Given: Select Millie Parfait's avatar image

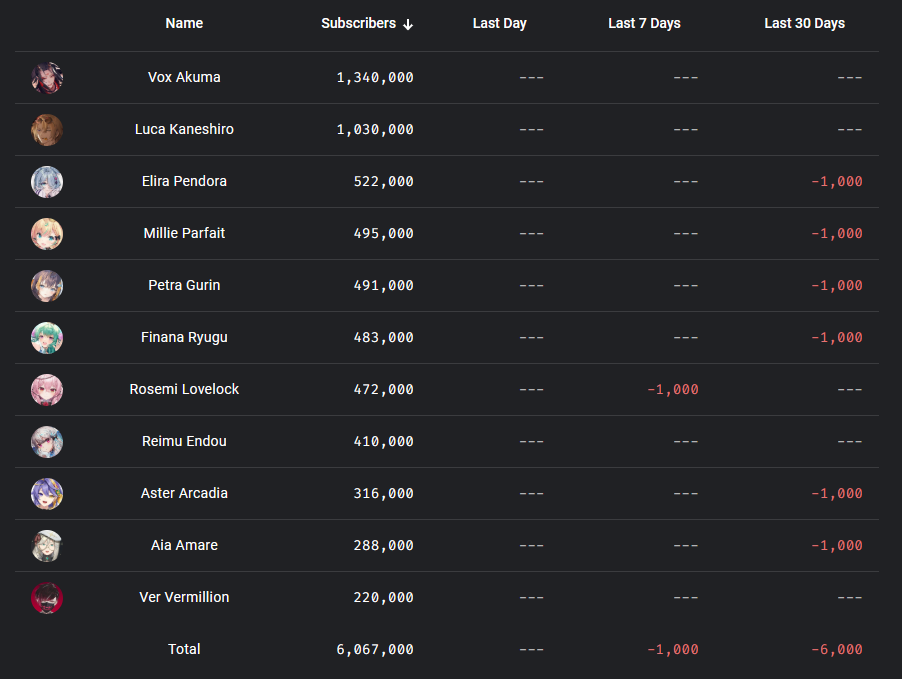Looking at the screenshot, I should pos(47,234).
